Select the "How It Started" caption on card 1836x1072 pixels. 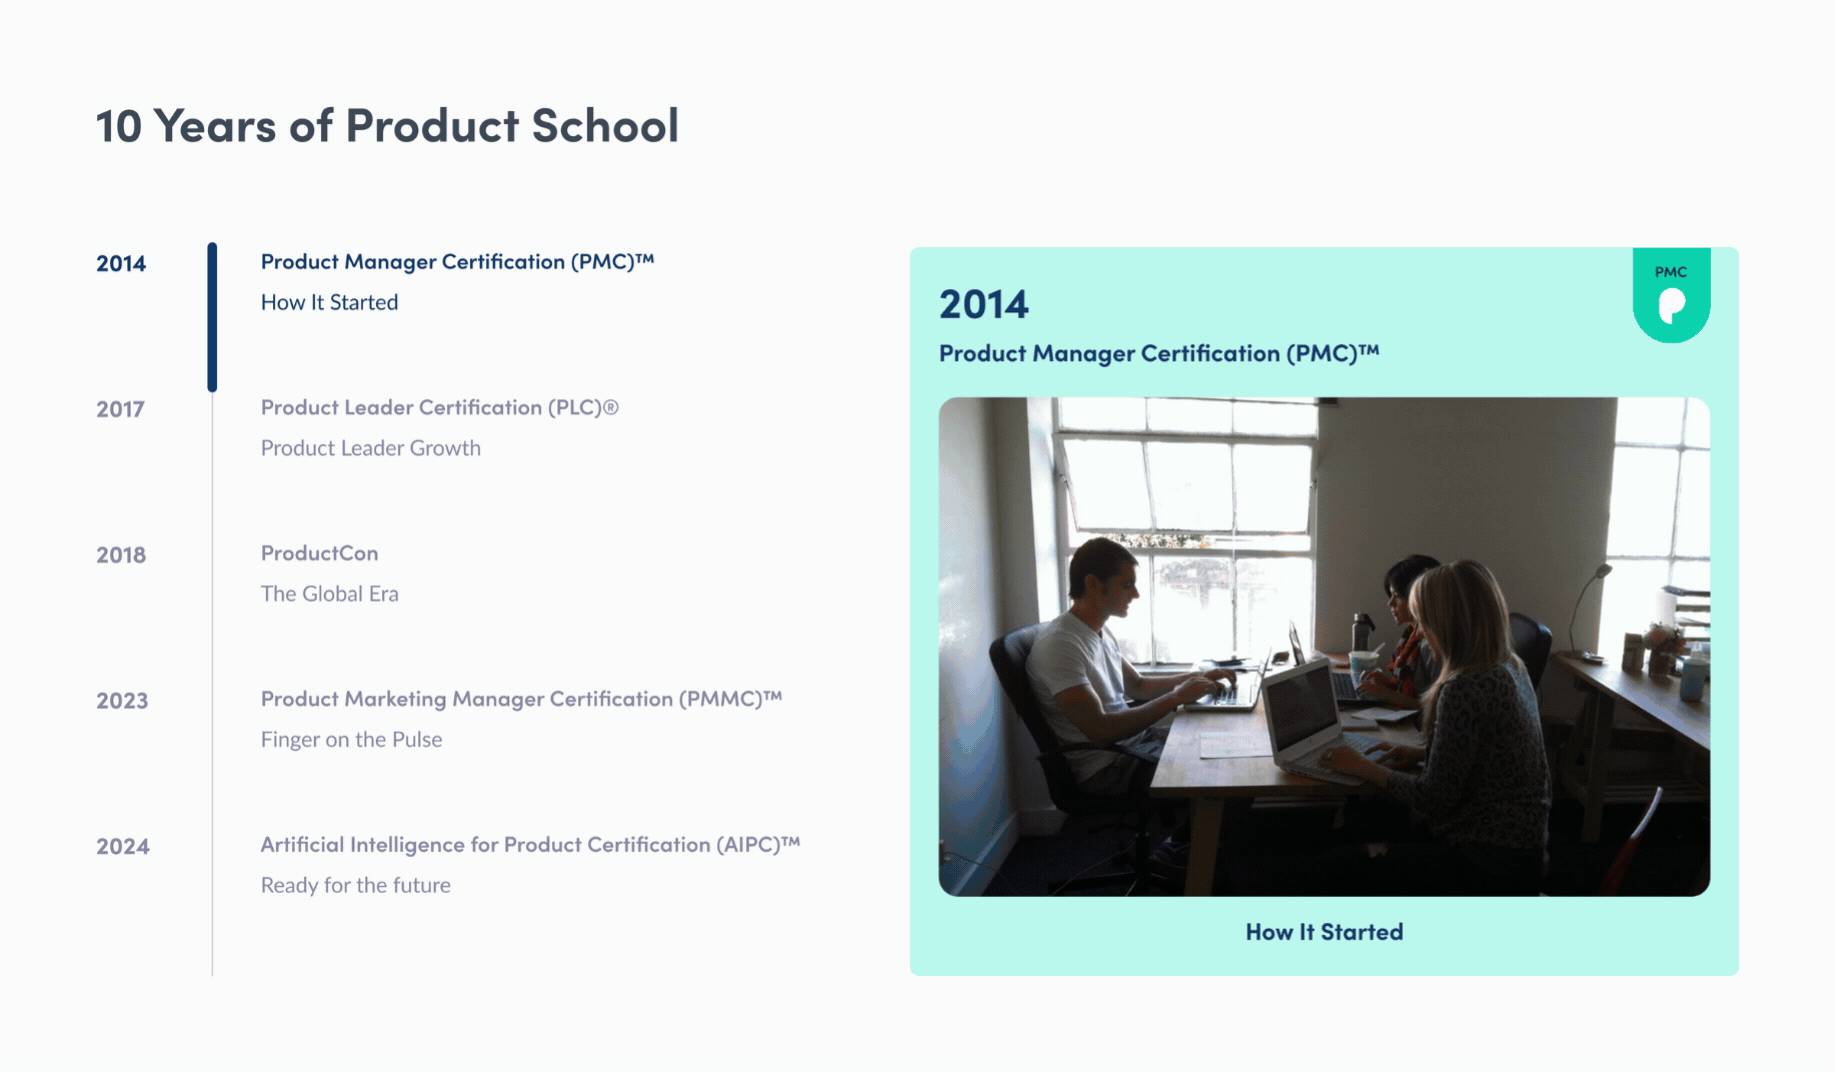[1324, 931]
